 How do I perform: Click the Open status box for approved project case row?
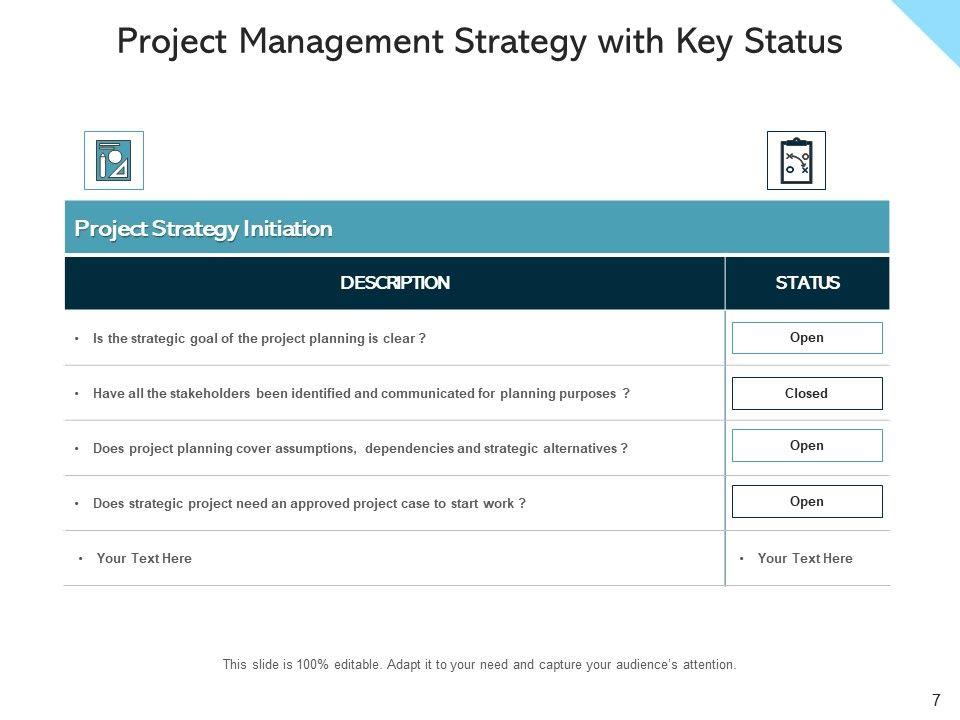pos(807,502)
